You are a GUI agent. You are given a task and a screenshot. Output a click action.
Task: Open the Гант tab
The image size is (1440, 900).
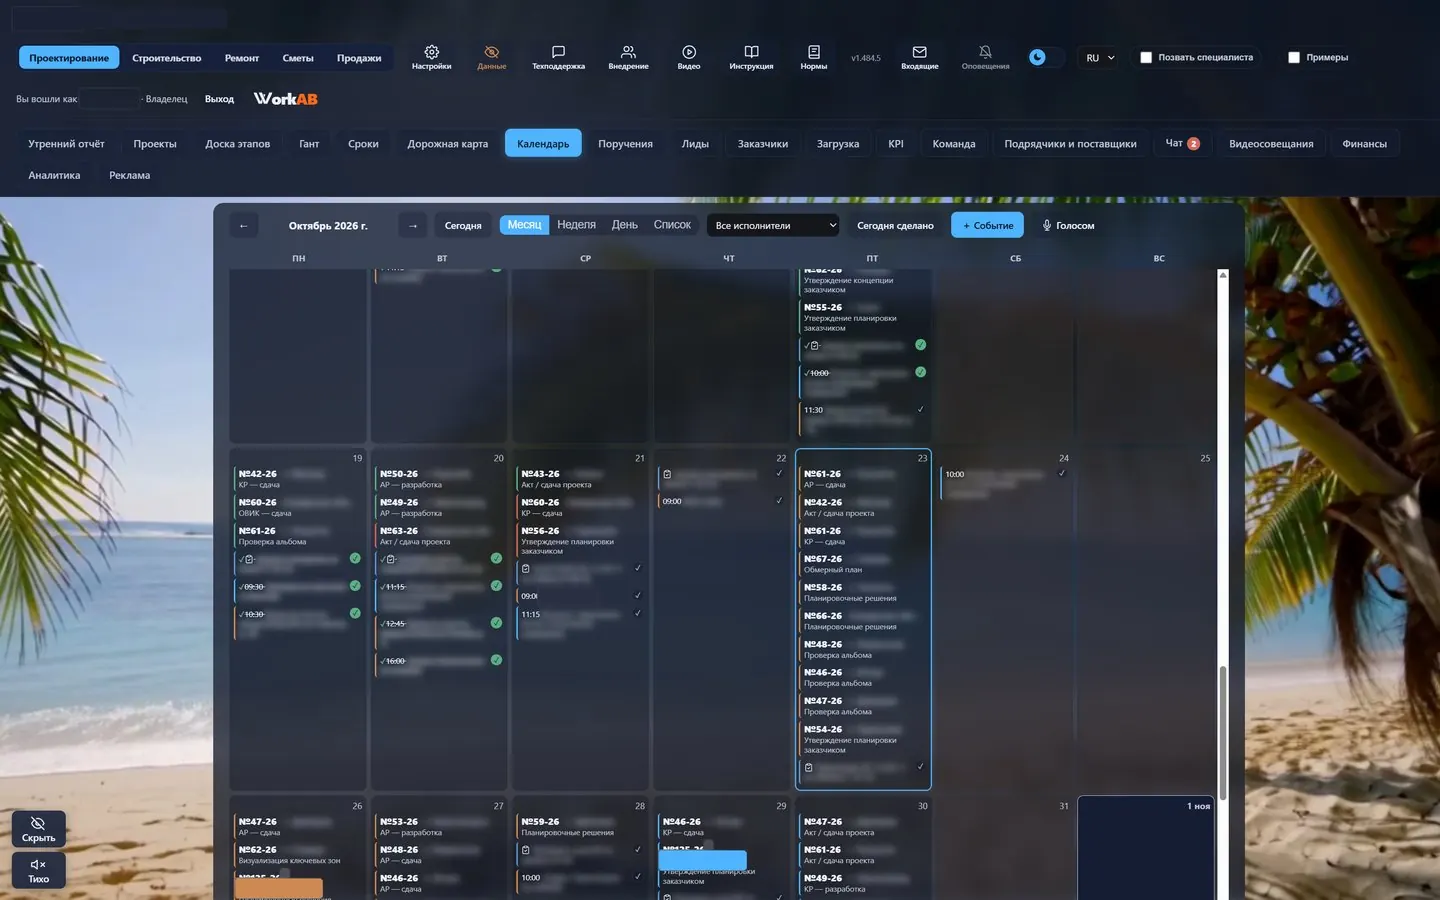pos(309,144)
